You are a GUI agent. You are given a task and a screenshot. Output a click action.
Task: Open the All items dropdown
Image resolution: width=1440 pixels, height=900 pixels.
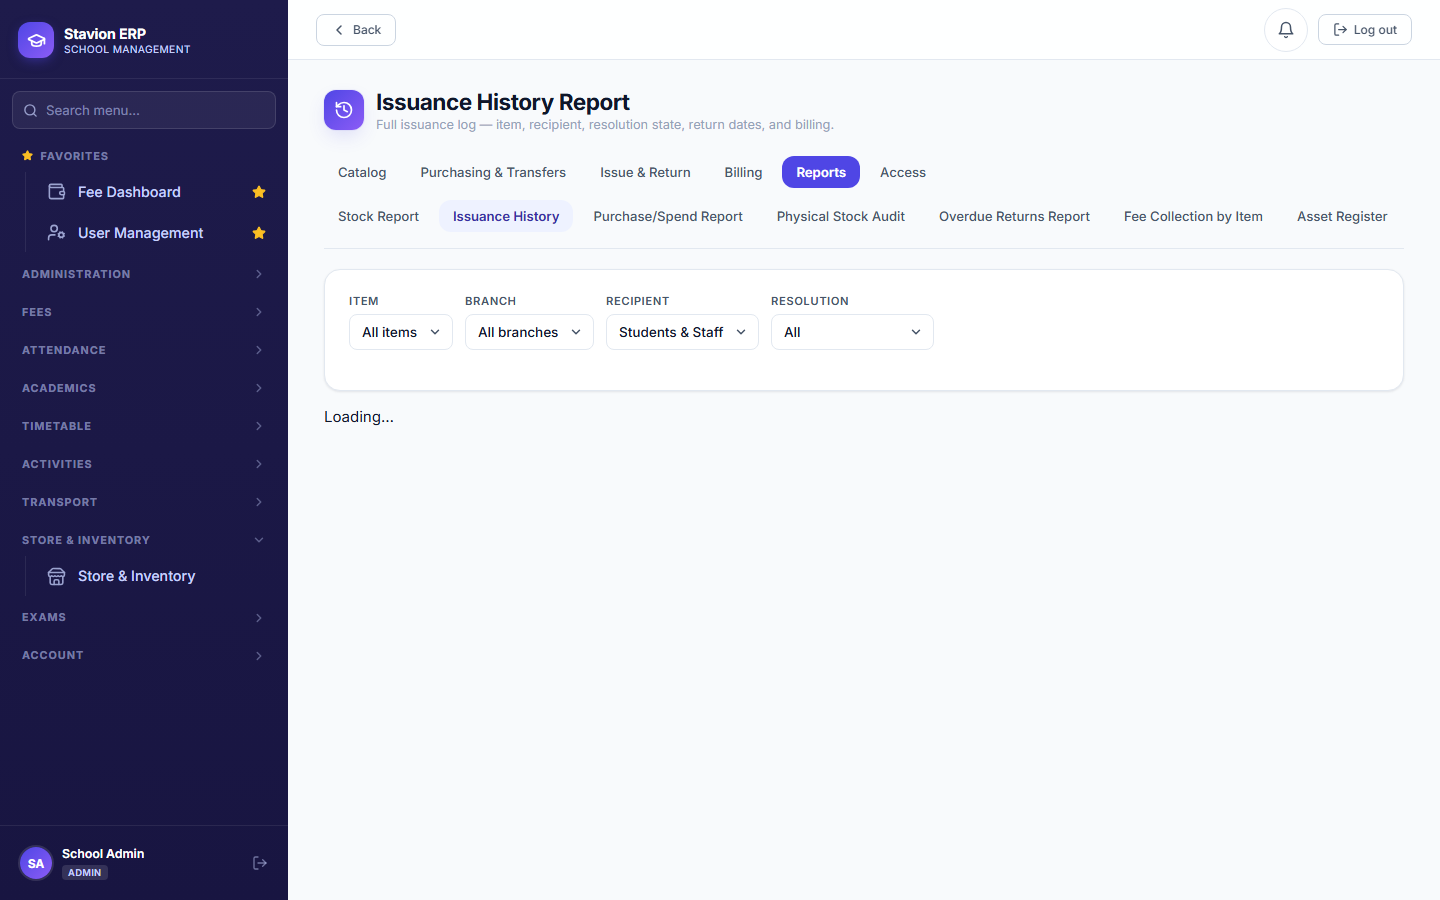tap(401, 332)
